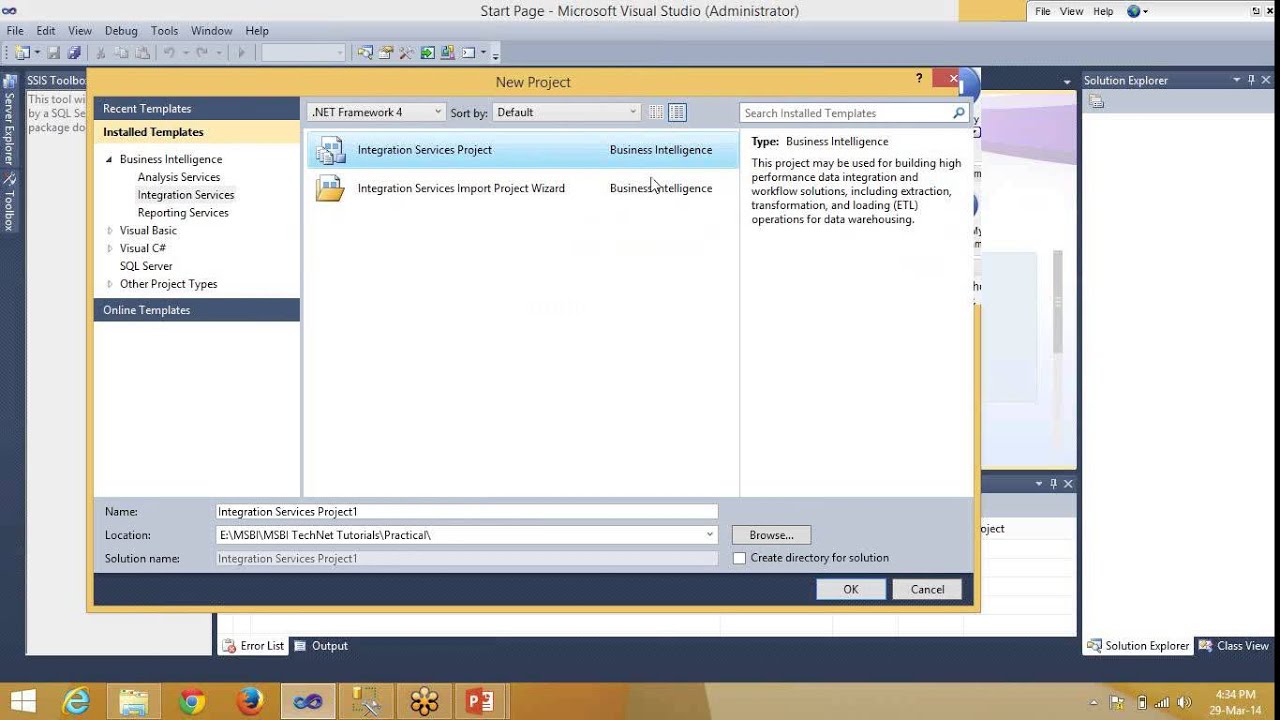Click the Search Installed Templates field
This screenshot has width=1280, height=720.
click(x=845, y=113)
